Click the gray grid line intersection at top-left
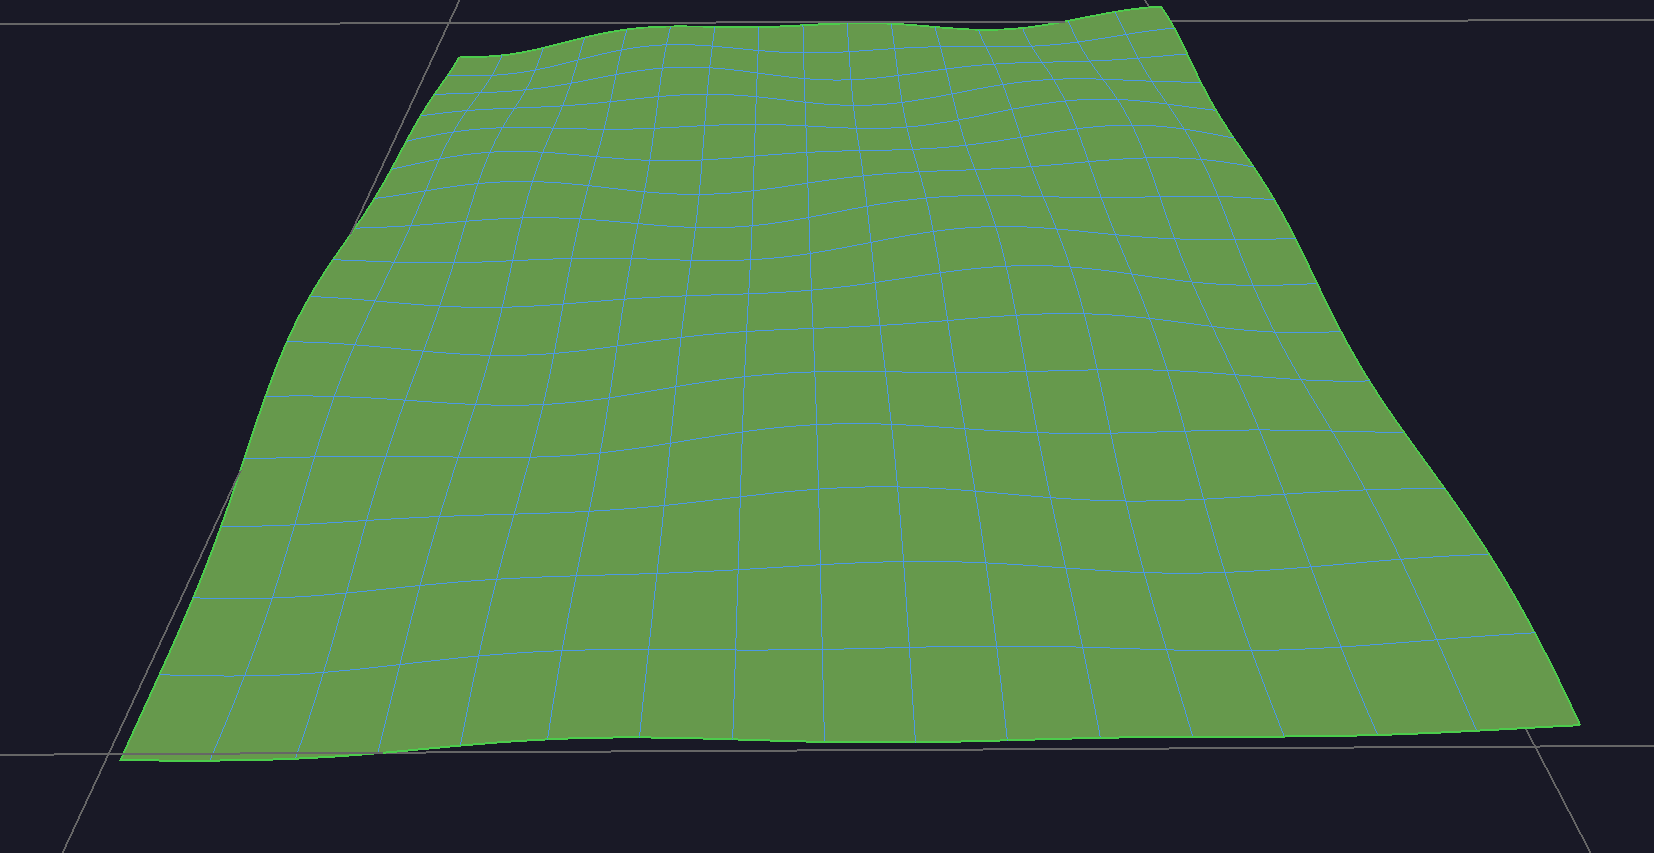The image size is (1654, 853). [449, 24]
